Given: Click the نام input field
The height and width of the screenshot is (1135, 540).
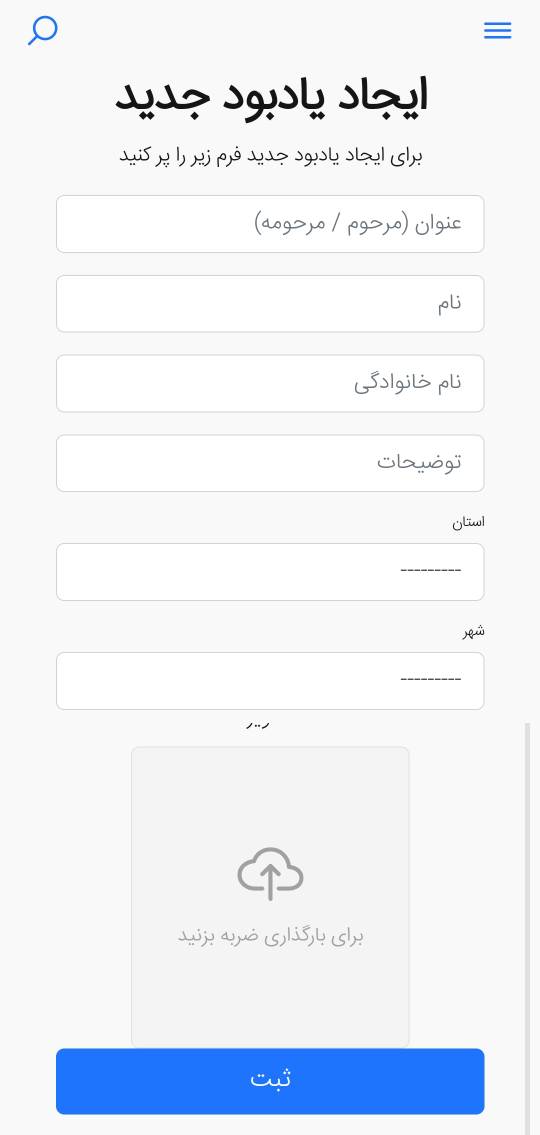Looking at the screenshot, I should coord(270,303).
